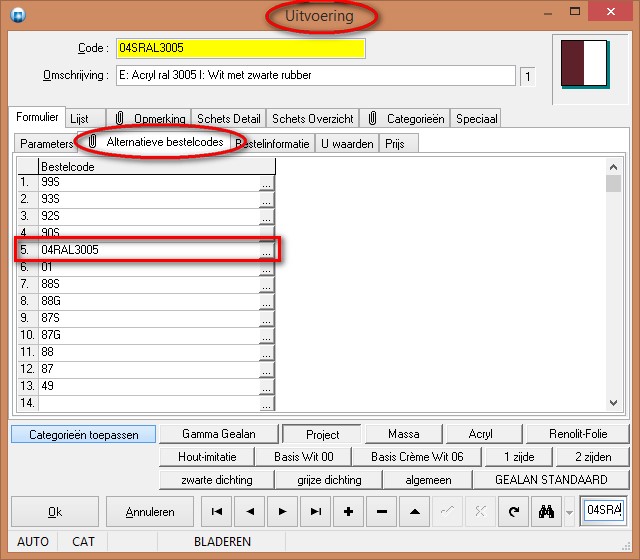The image size is (640, 560).
Task: Click Categorieën toepassen button
Action: pyautogui.click(x=83, y=434)
